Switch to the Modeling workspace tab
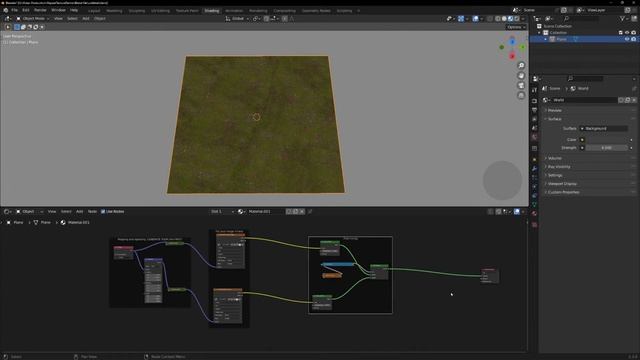Screen dimensions: 640x360 (114, 11)
